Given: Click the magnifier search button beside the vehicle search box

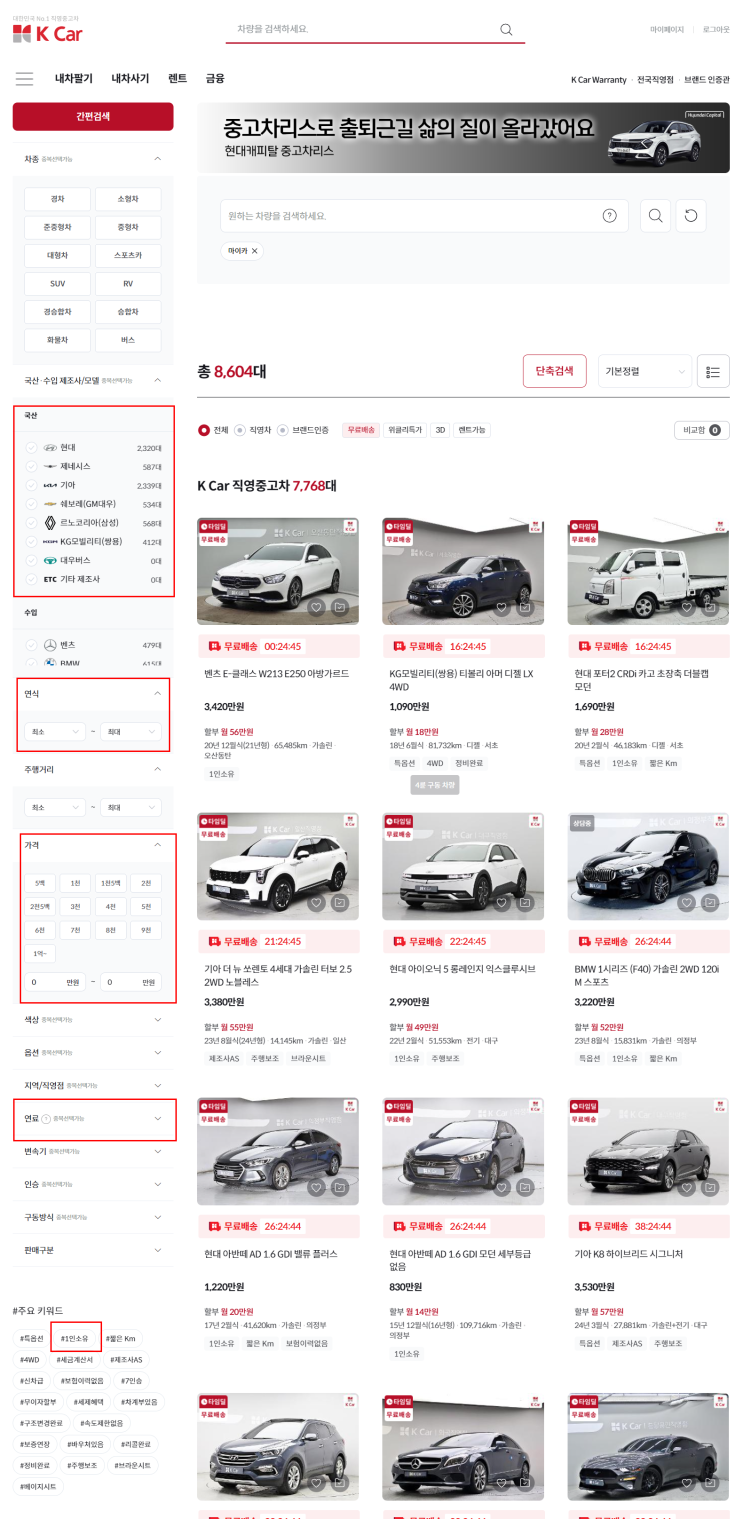Looking at the screenshot, I should (x=655, y=216).
